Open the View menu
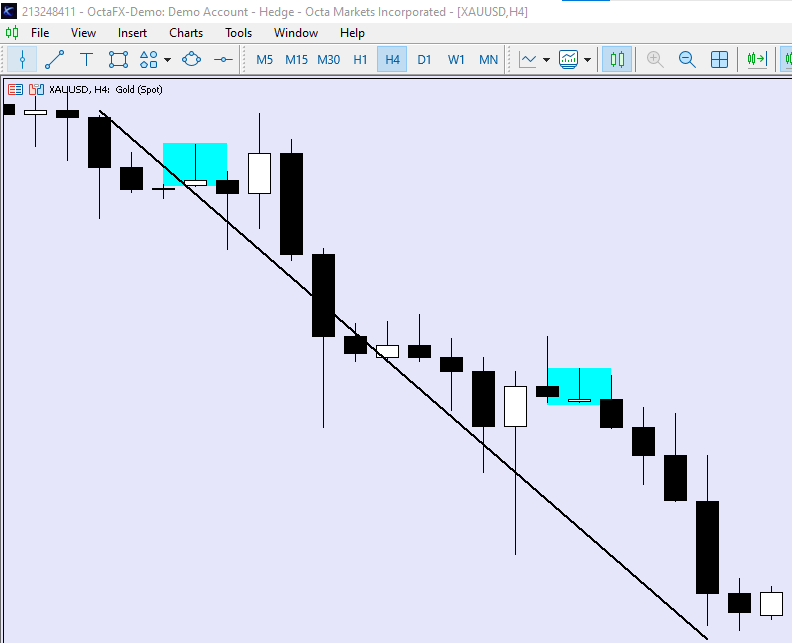 83,33
